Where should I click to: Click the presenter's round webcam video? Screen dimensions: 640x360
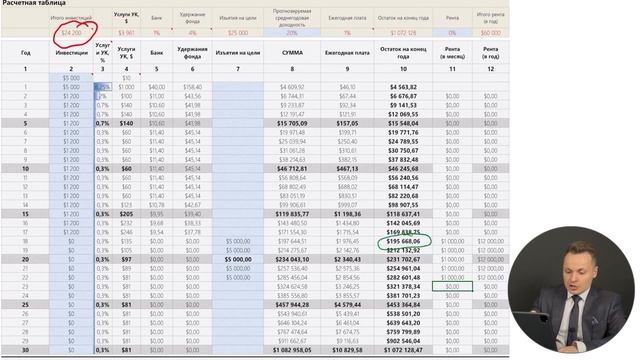click(571, 290)
